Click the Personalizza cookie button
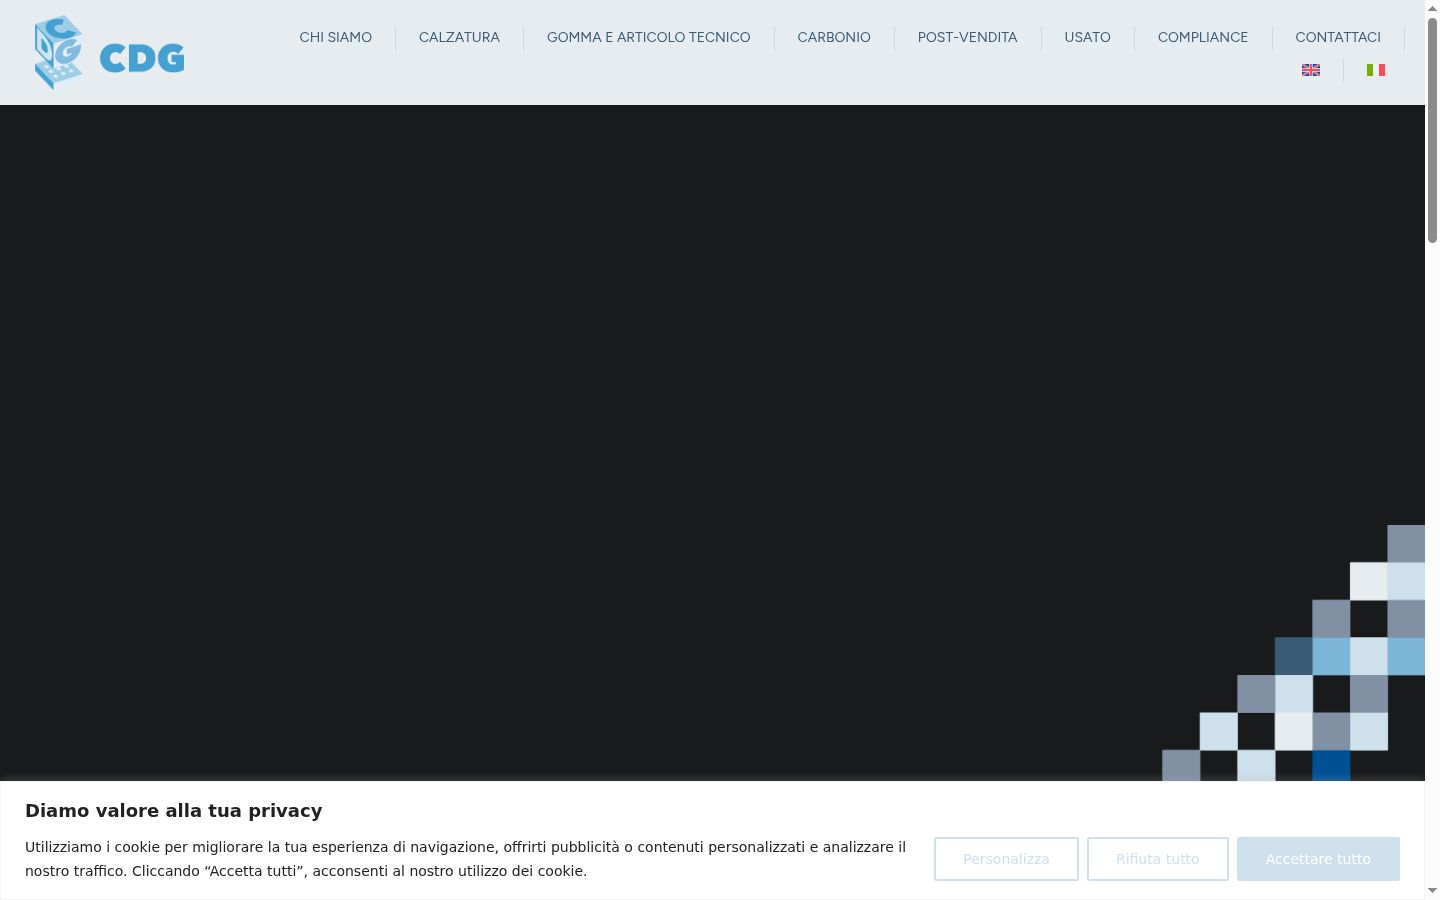The height and width of the screenshot is (900, 1440). coord(1006,859)
